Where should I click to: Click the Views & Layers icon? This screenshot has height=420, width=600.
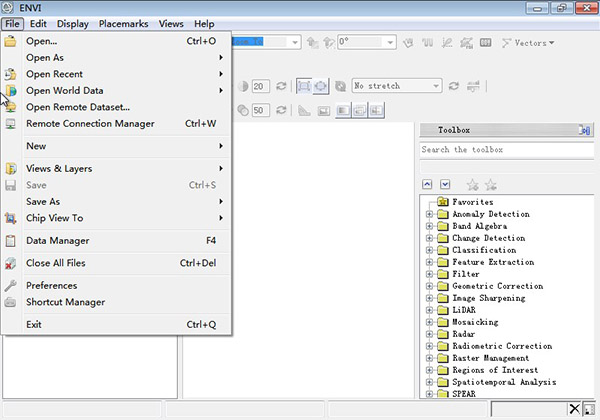(x=10, y=169)
